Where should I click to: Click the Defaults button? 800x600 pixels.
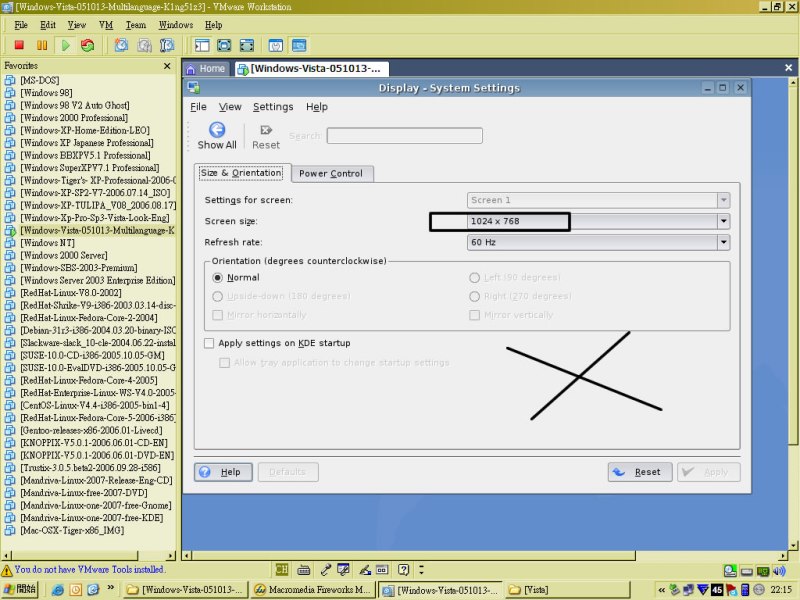coord(288,472)
